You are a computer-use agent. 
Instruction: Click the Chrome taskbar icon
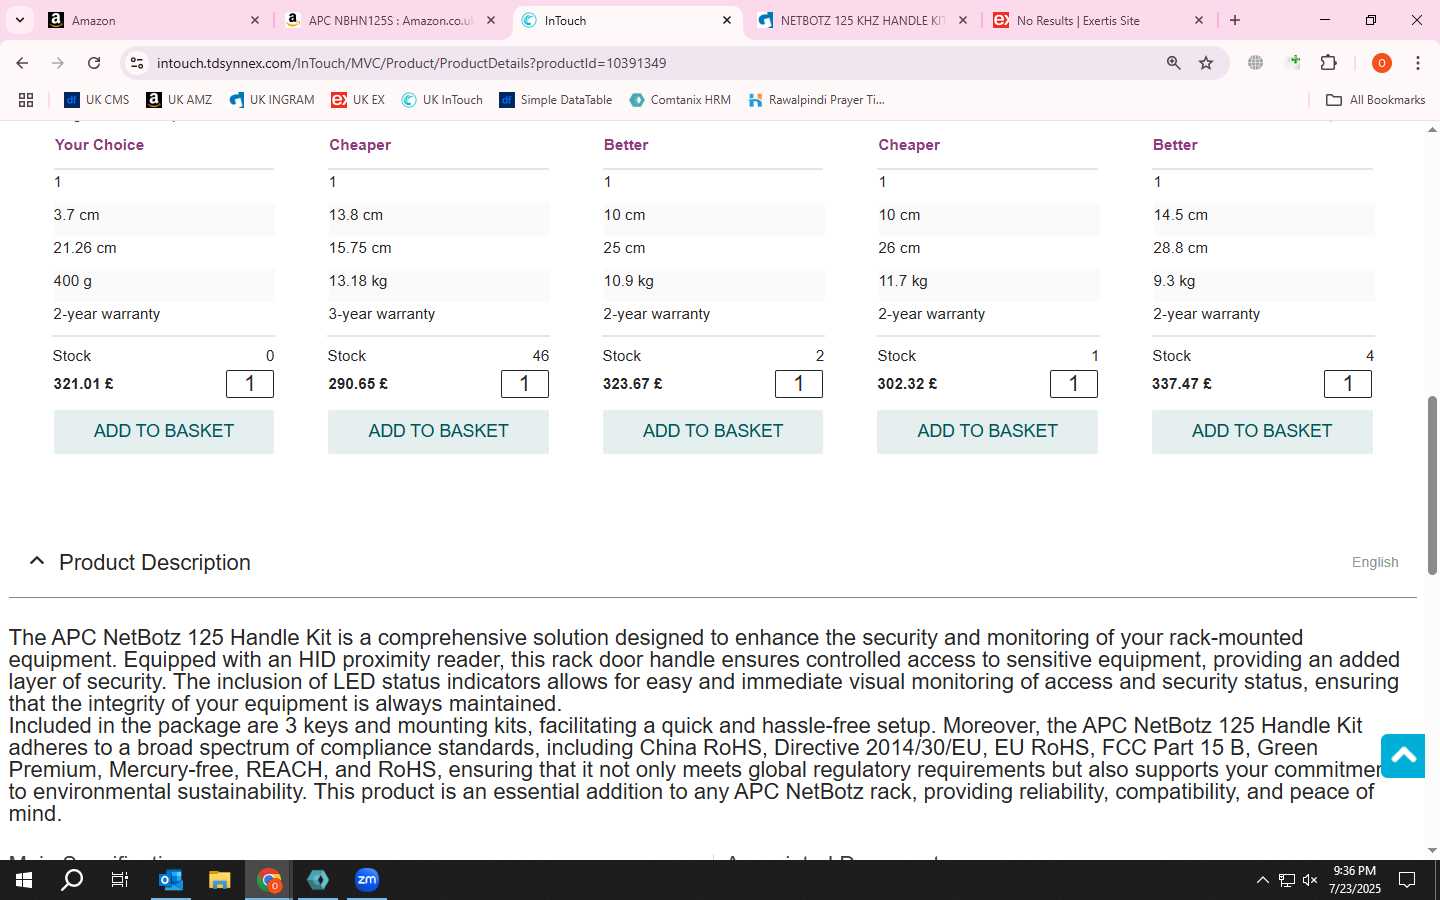coord(269,880)
